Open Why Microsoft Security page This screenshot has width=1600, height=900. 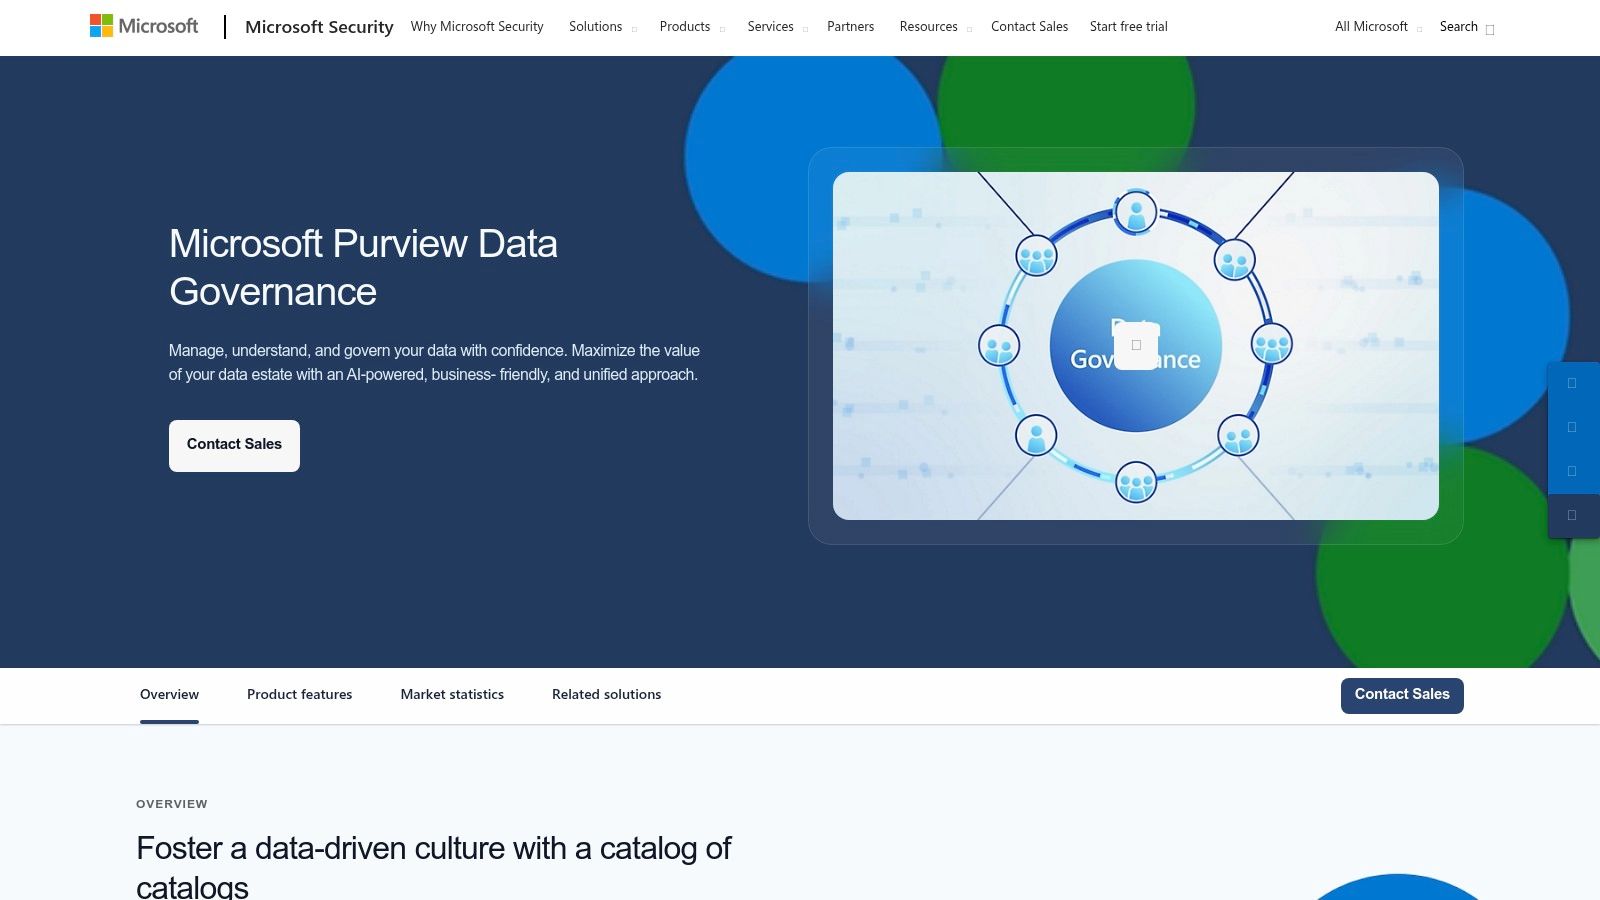pyautogui.click(x=477, y=27)
